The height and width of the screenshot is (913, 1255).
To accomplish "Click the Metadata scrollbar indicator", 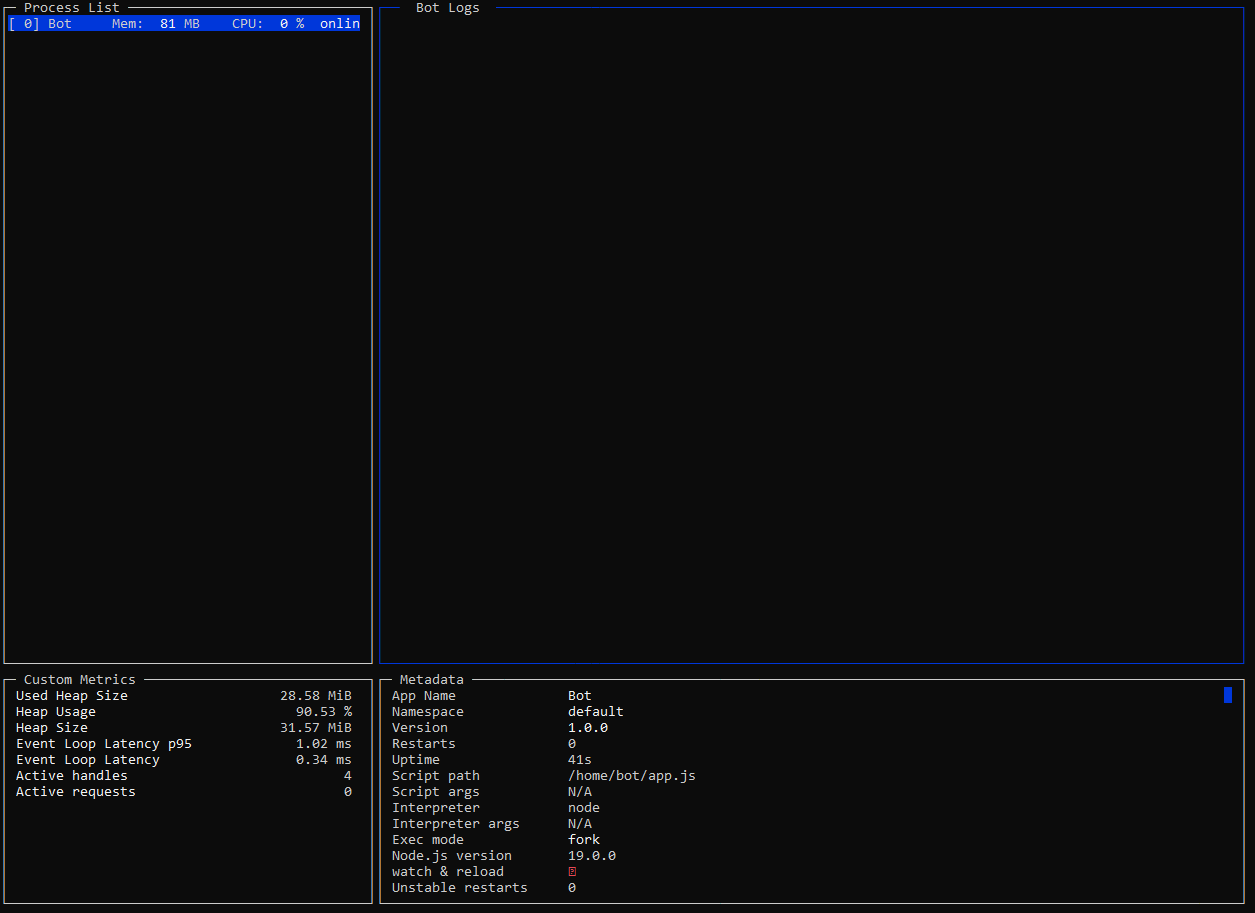I will point(1227,695).
